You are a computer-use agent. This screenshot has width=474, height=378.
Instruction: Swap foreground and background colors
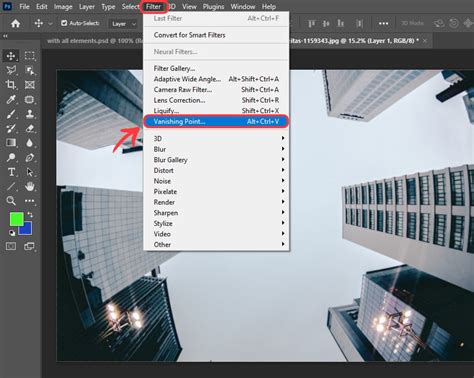pos(30,215)
